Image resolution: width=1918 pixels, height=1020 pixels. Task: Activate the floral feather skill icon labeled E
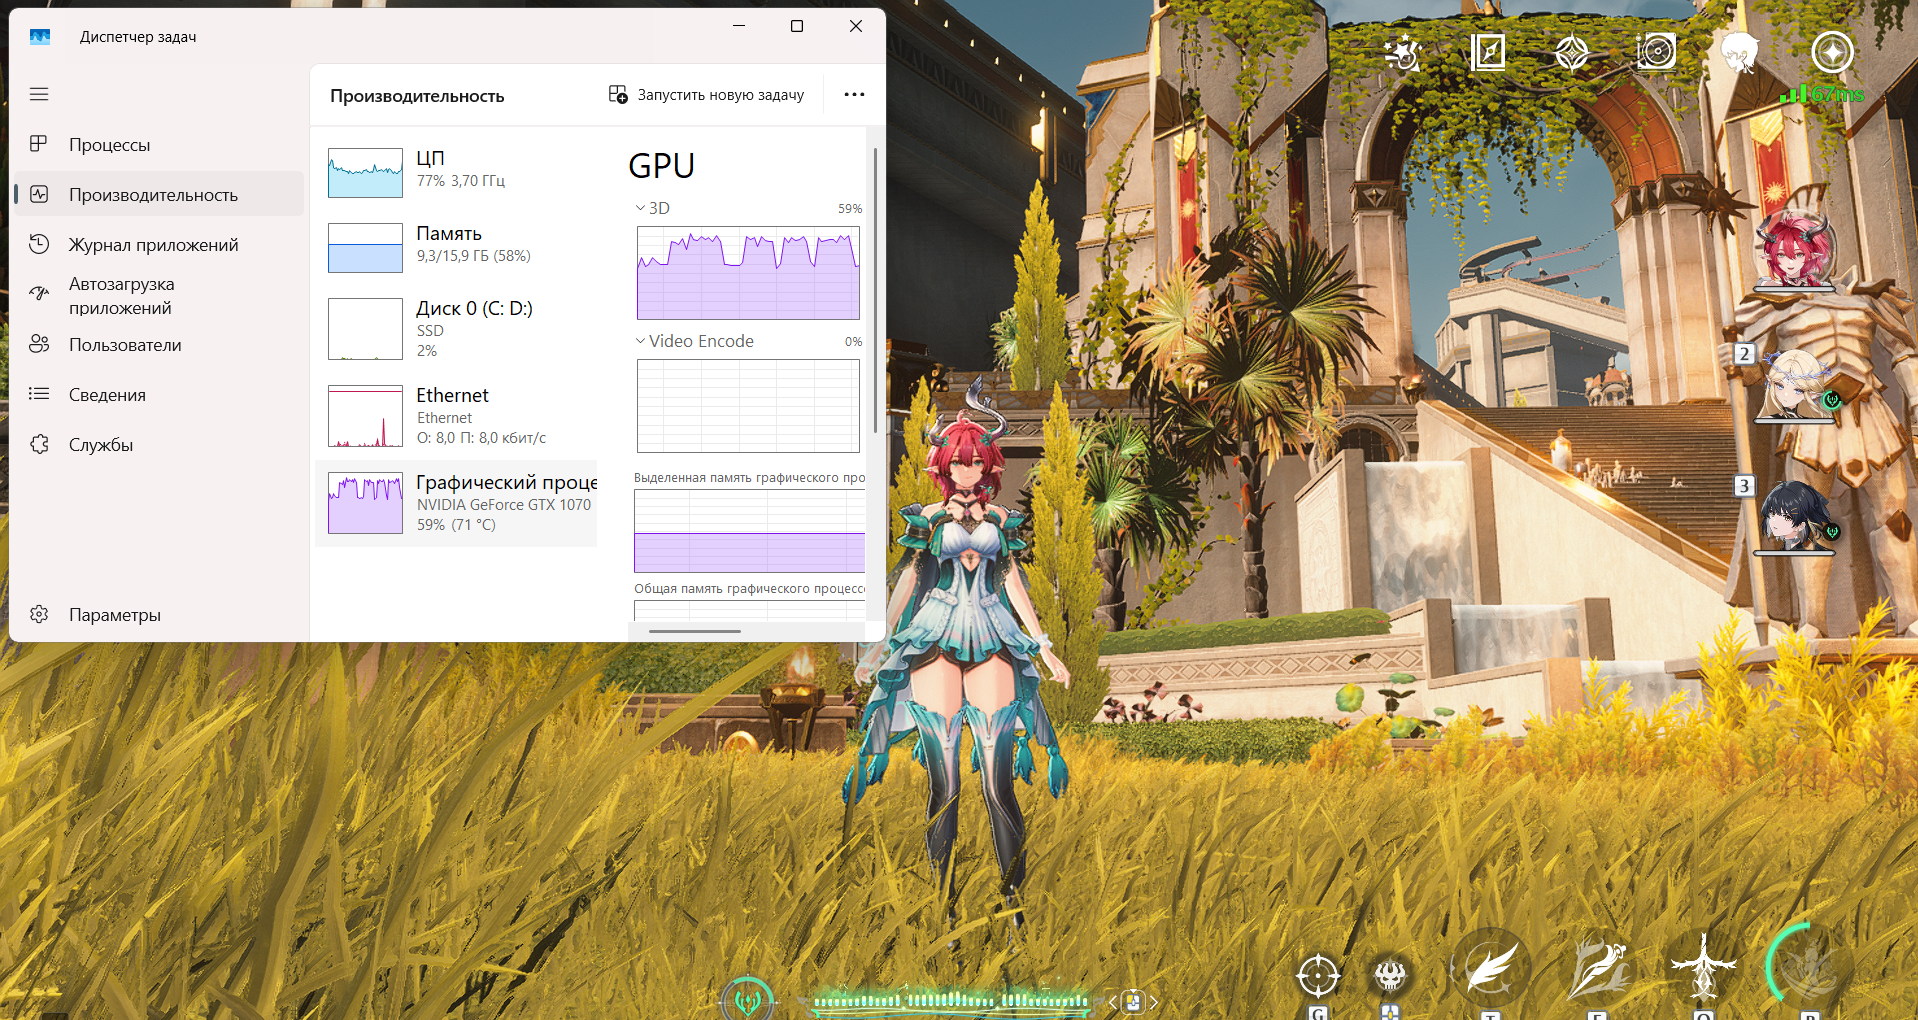click(x=1598, y=968)
